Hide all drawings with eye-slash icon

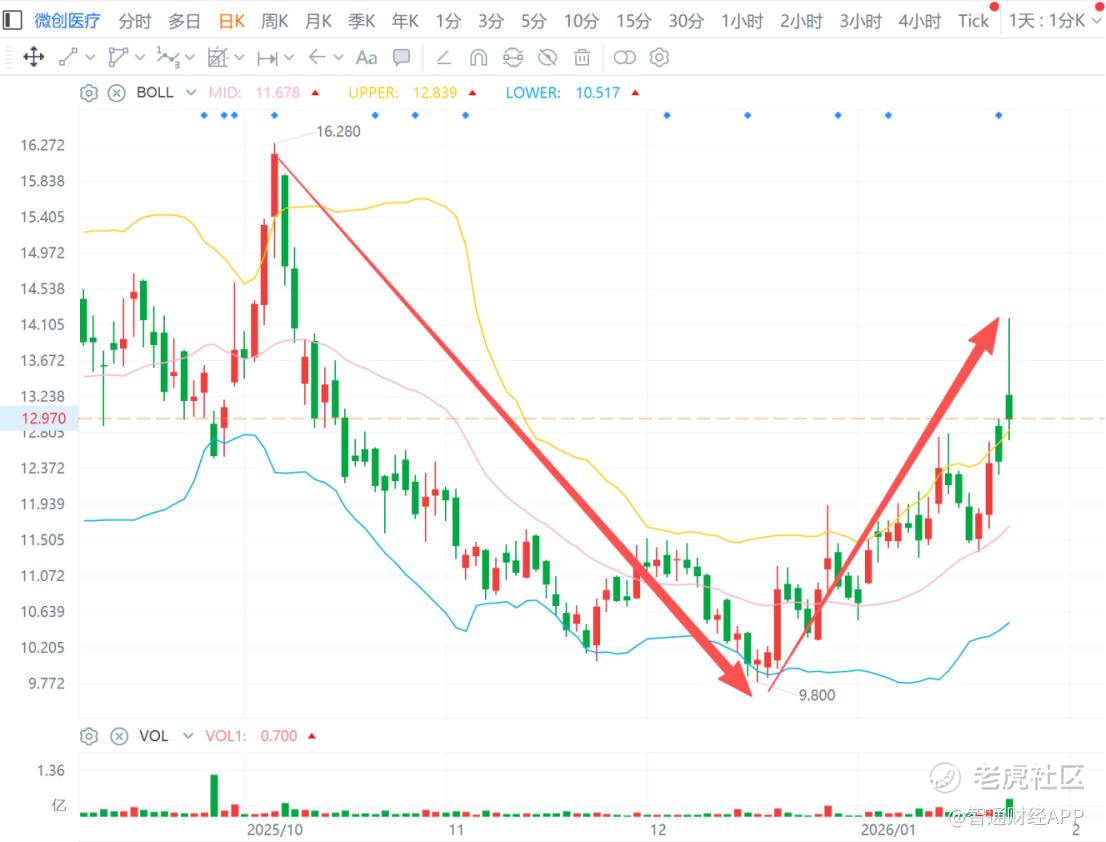click(547, 57)
